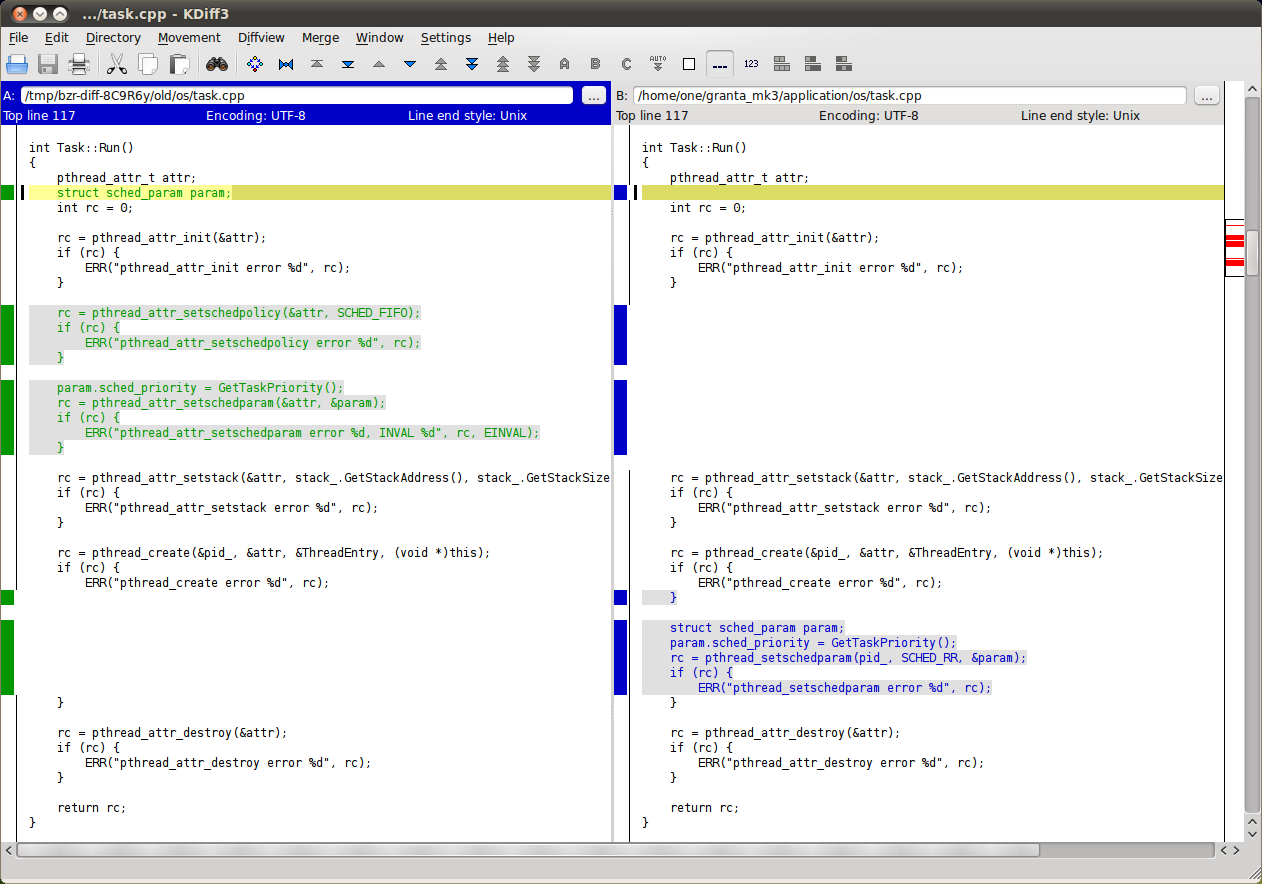1262x884 pixels.
Task: Open search with the binoculars Find icon
Action: (x=218, y=63)
